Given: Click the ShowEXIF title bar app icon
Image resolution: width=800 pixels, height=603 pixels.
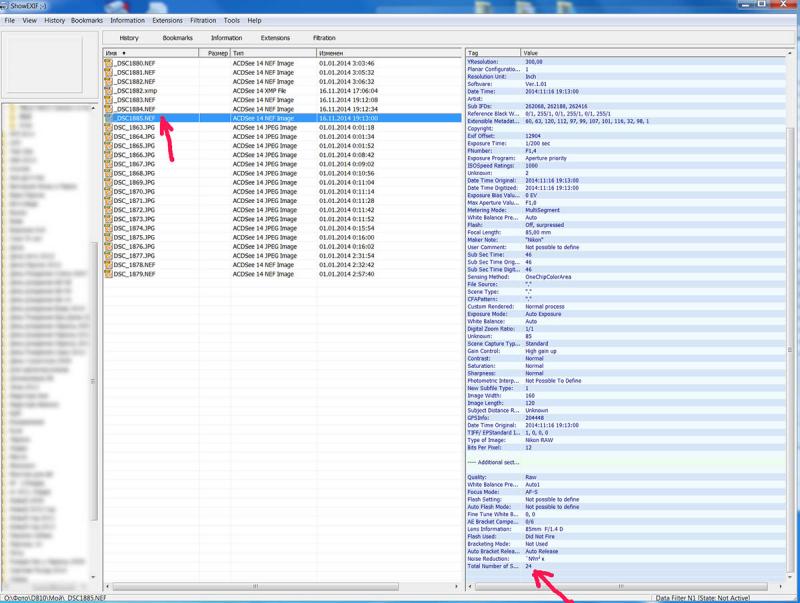Looking at the screenshot, I should pos(4,6).
